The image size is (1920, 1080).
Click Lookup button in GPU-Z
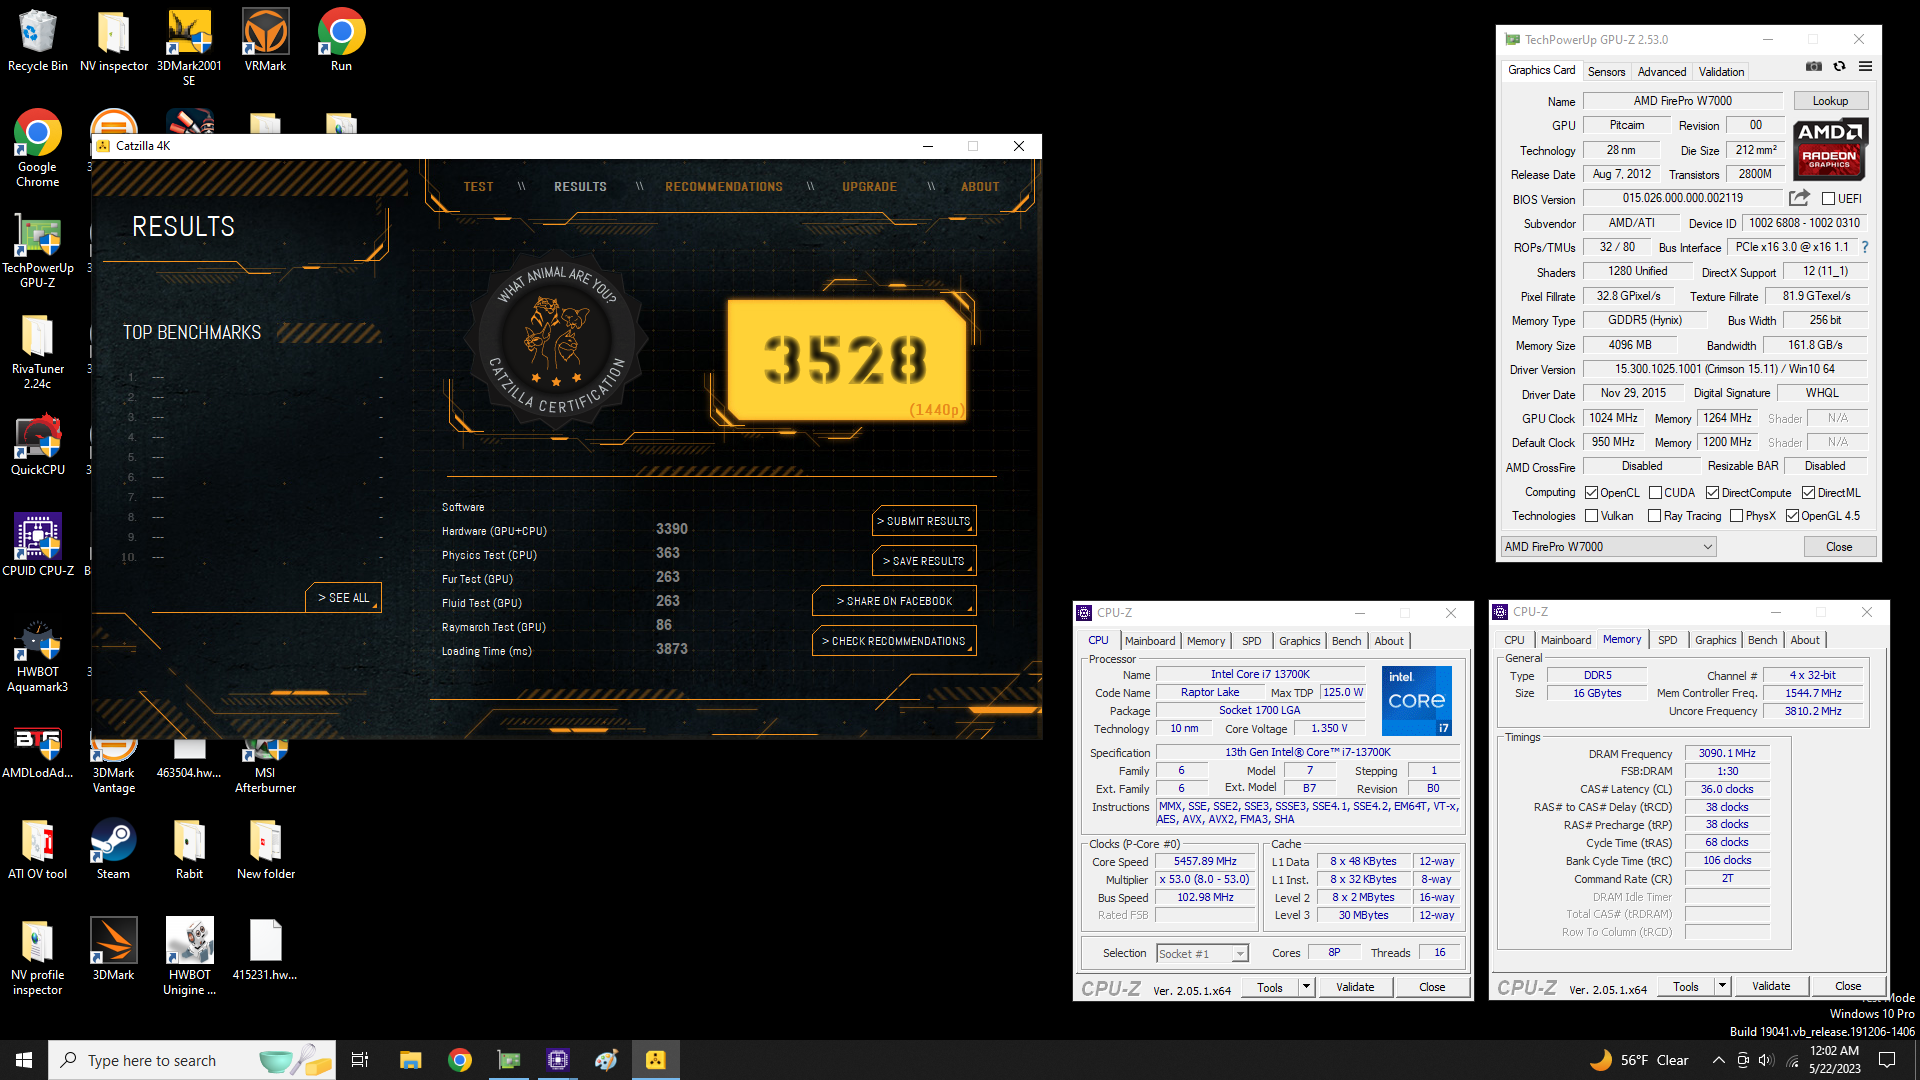point(1830,101)
